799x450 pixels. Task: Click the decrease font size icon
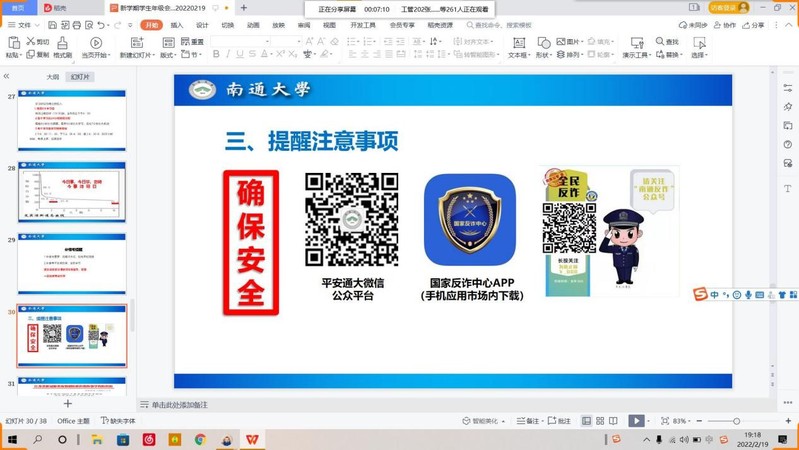tap(322, 41)
